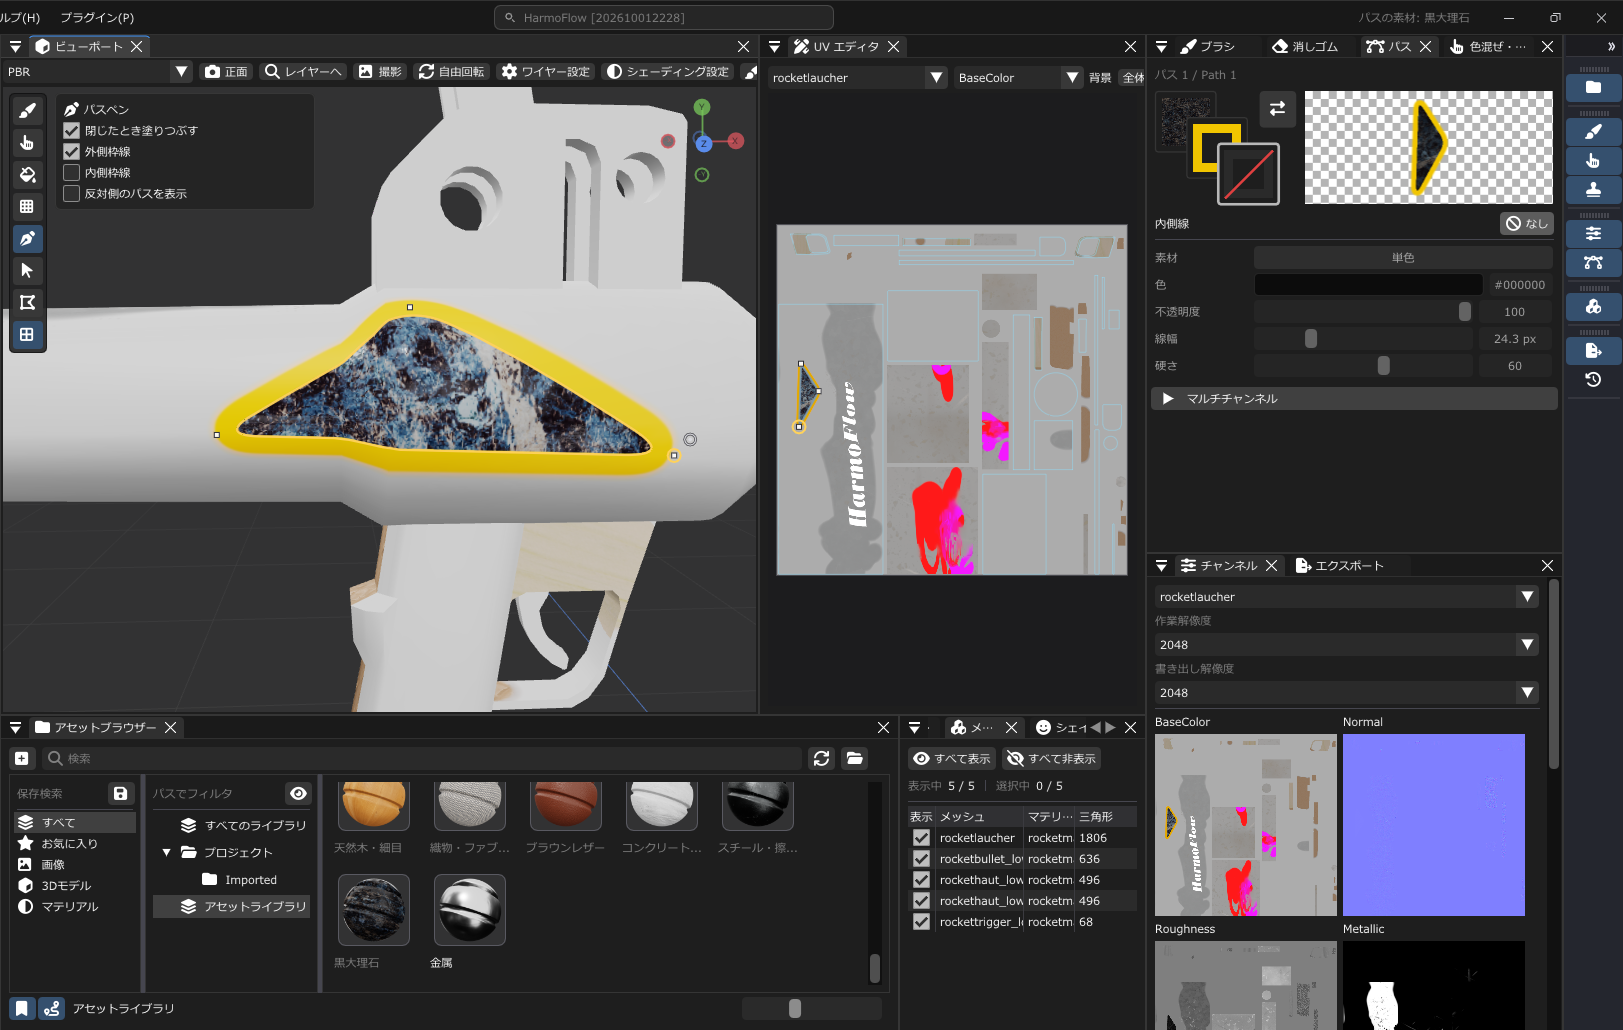Screen dimensions: 1623x1030
Task: Open the BaseColor channel dropdown
Action: tap(1018, 78)
